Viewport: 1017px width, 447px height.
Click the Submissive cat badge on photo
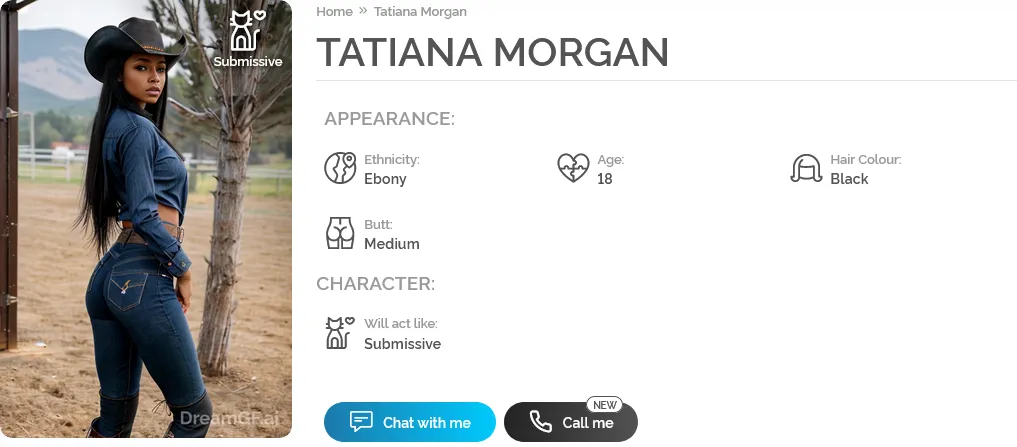coord(247,32)
